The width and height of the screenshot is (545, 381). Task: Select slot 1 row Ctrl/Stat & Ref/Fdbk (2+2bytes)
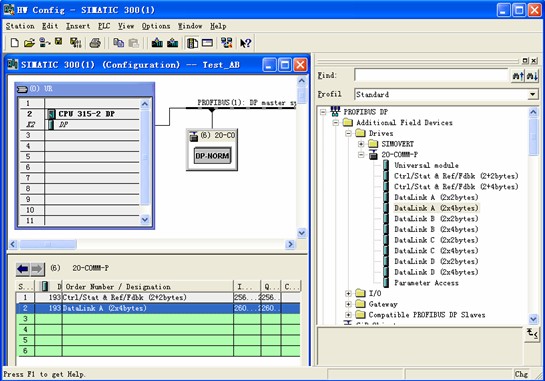pos(158,298)
